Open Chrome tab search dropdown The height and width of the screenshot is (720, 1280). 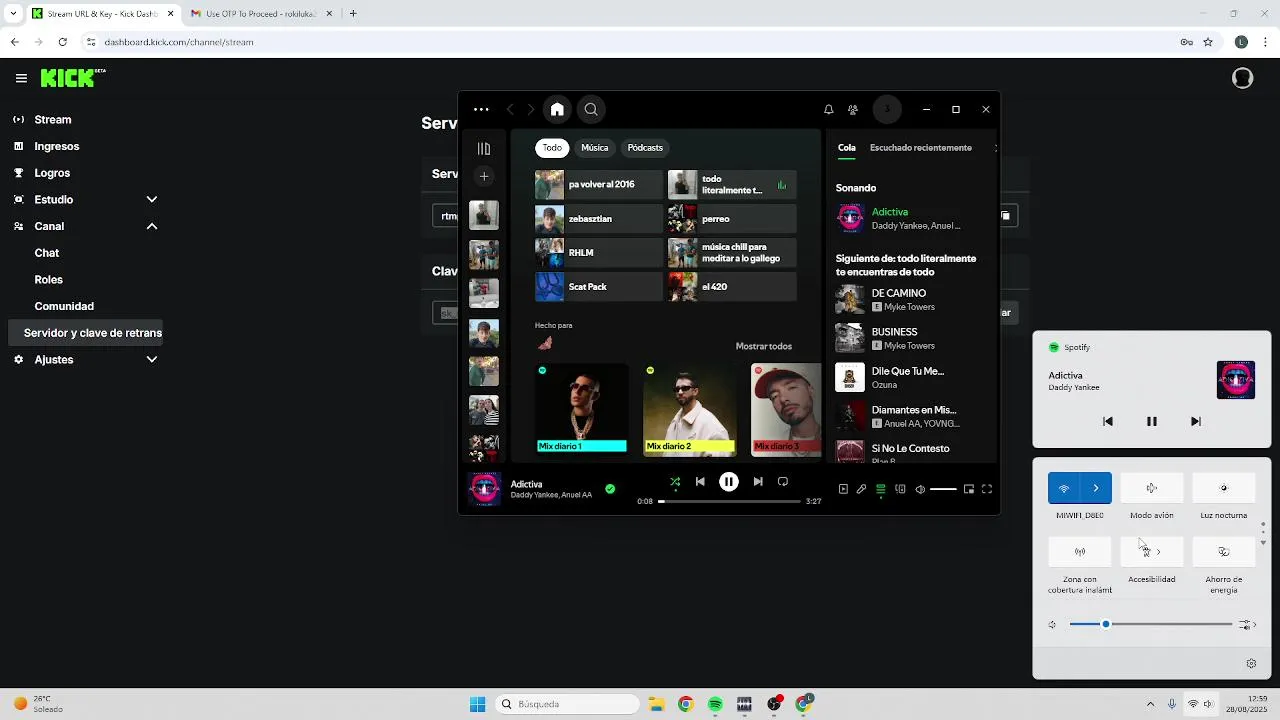(x=13, y=14)
